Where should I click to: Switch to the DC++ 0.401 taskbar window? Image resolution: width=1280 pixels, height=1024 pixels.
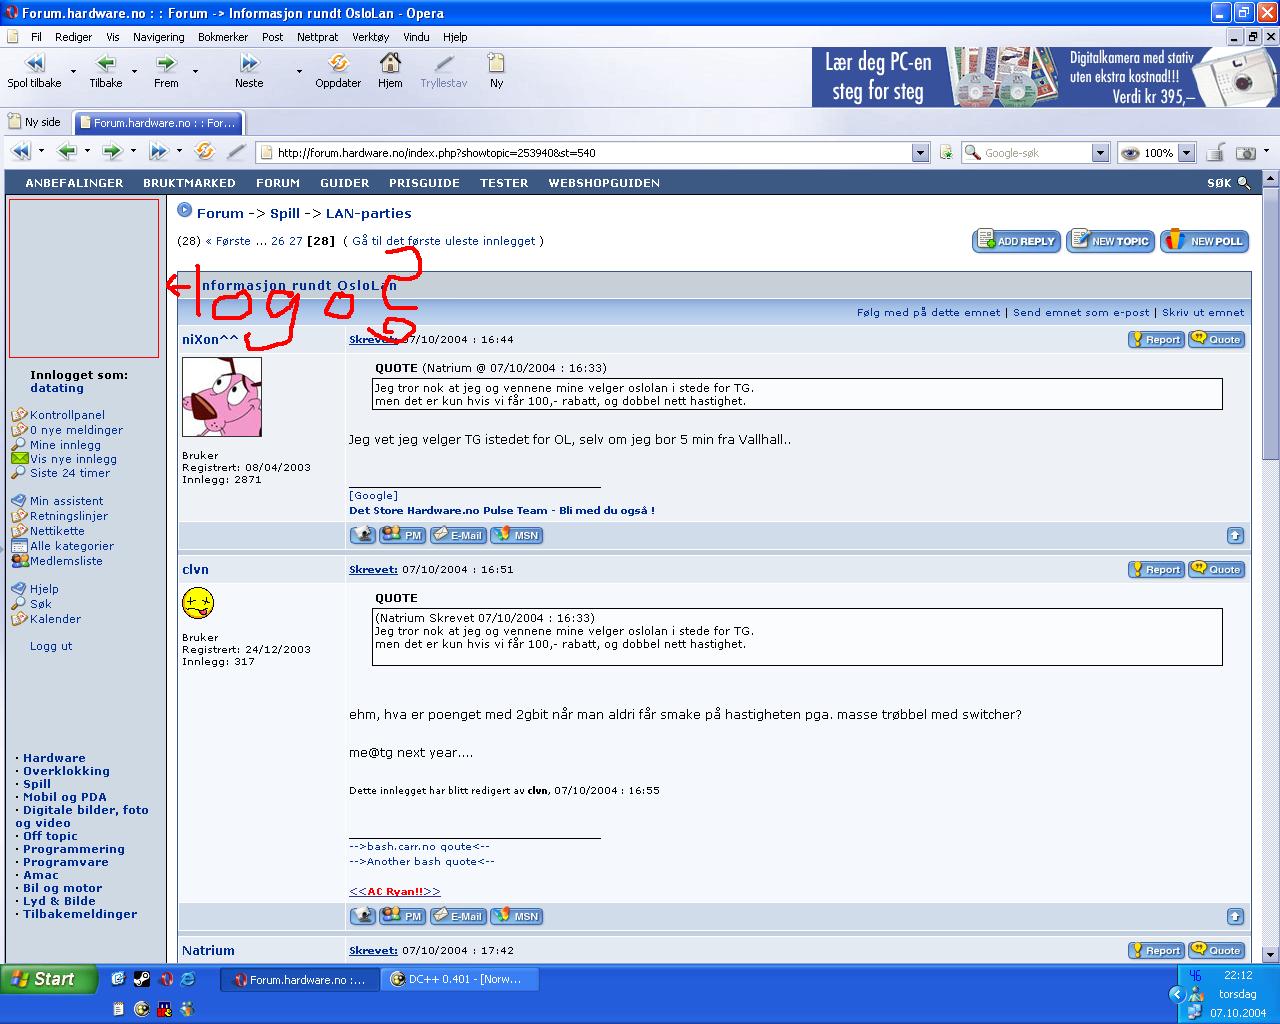coord(460,980)
